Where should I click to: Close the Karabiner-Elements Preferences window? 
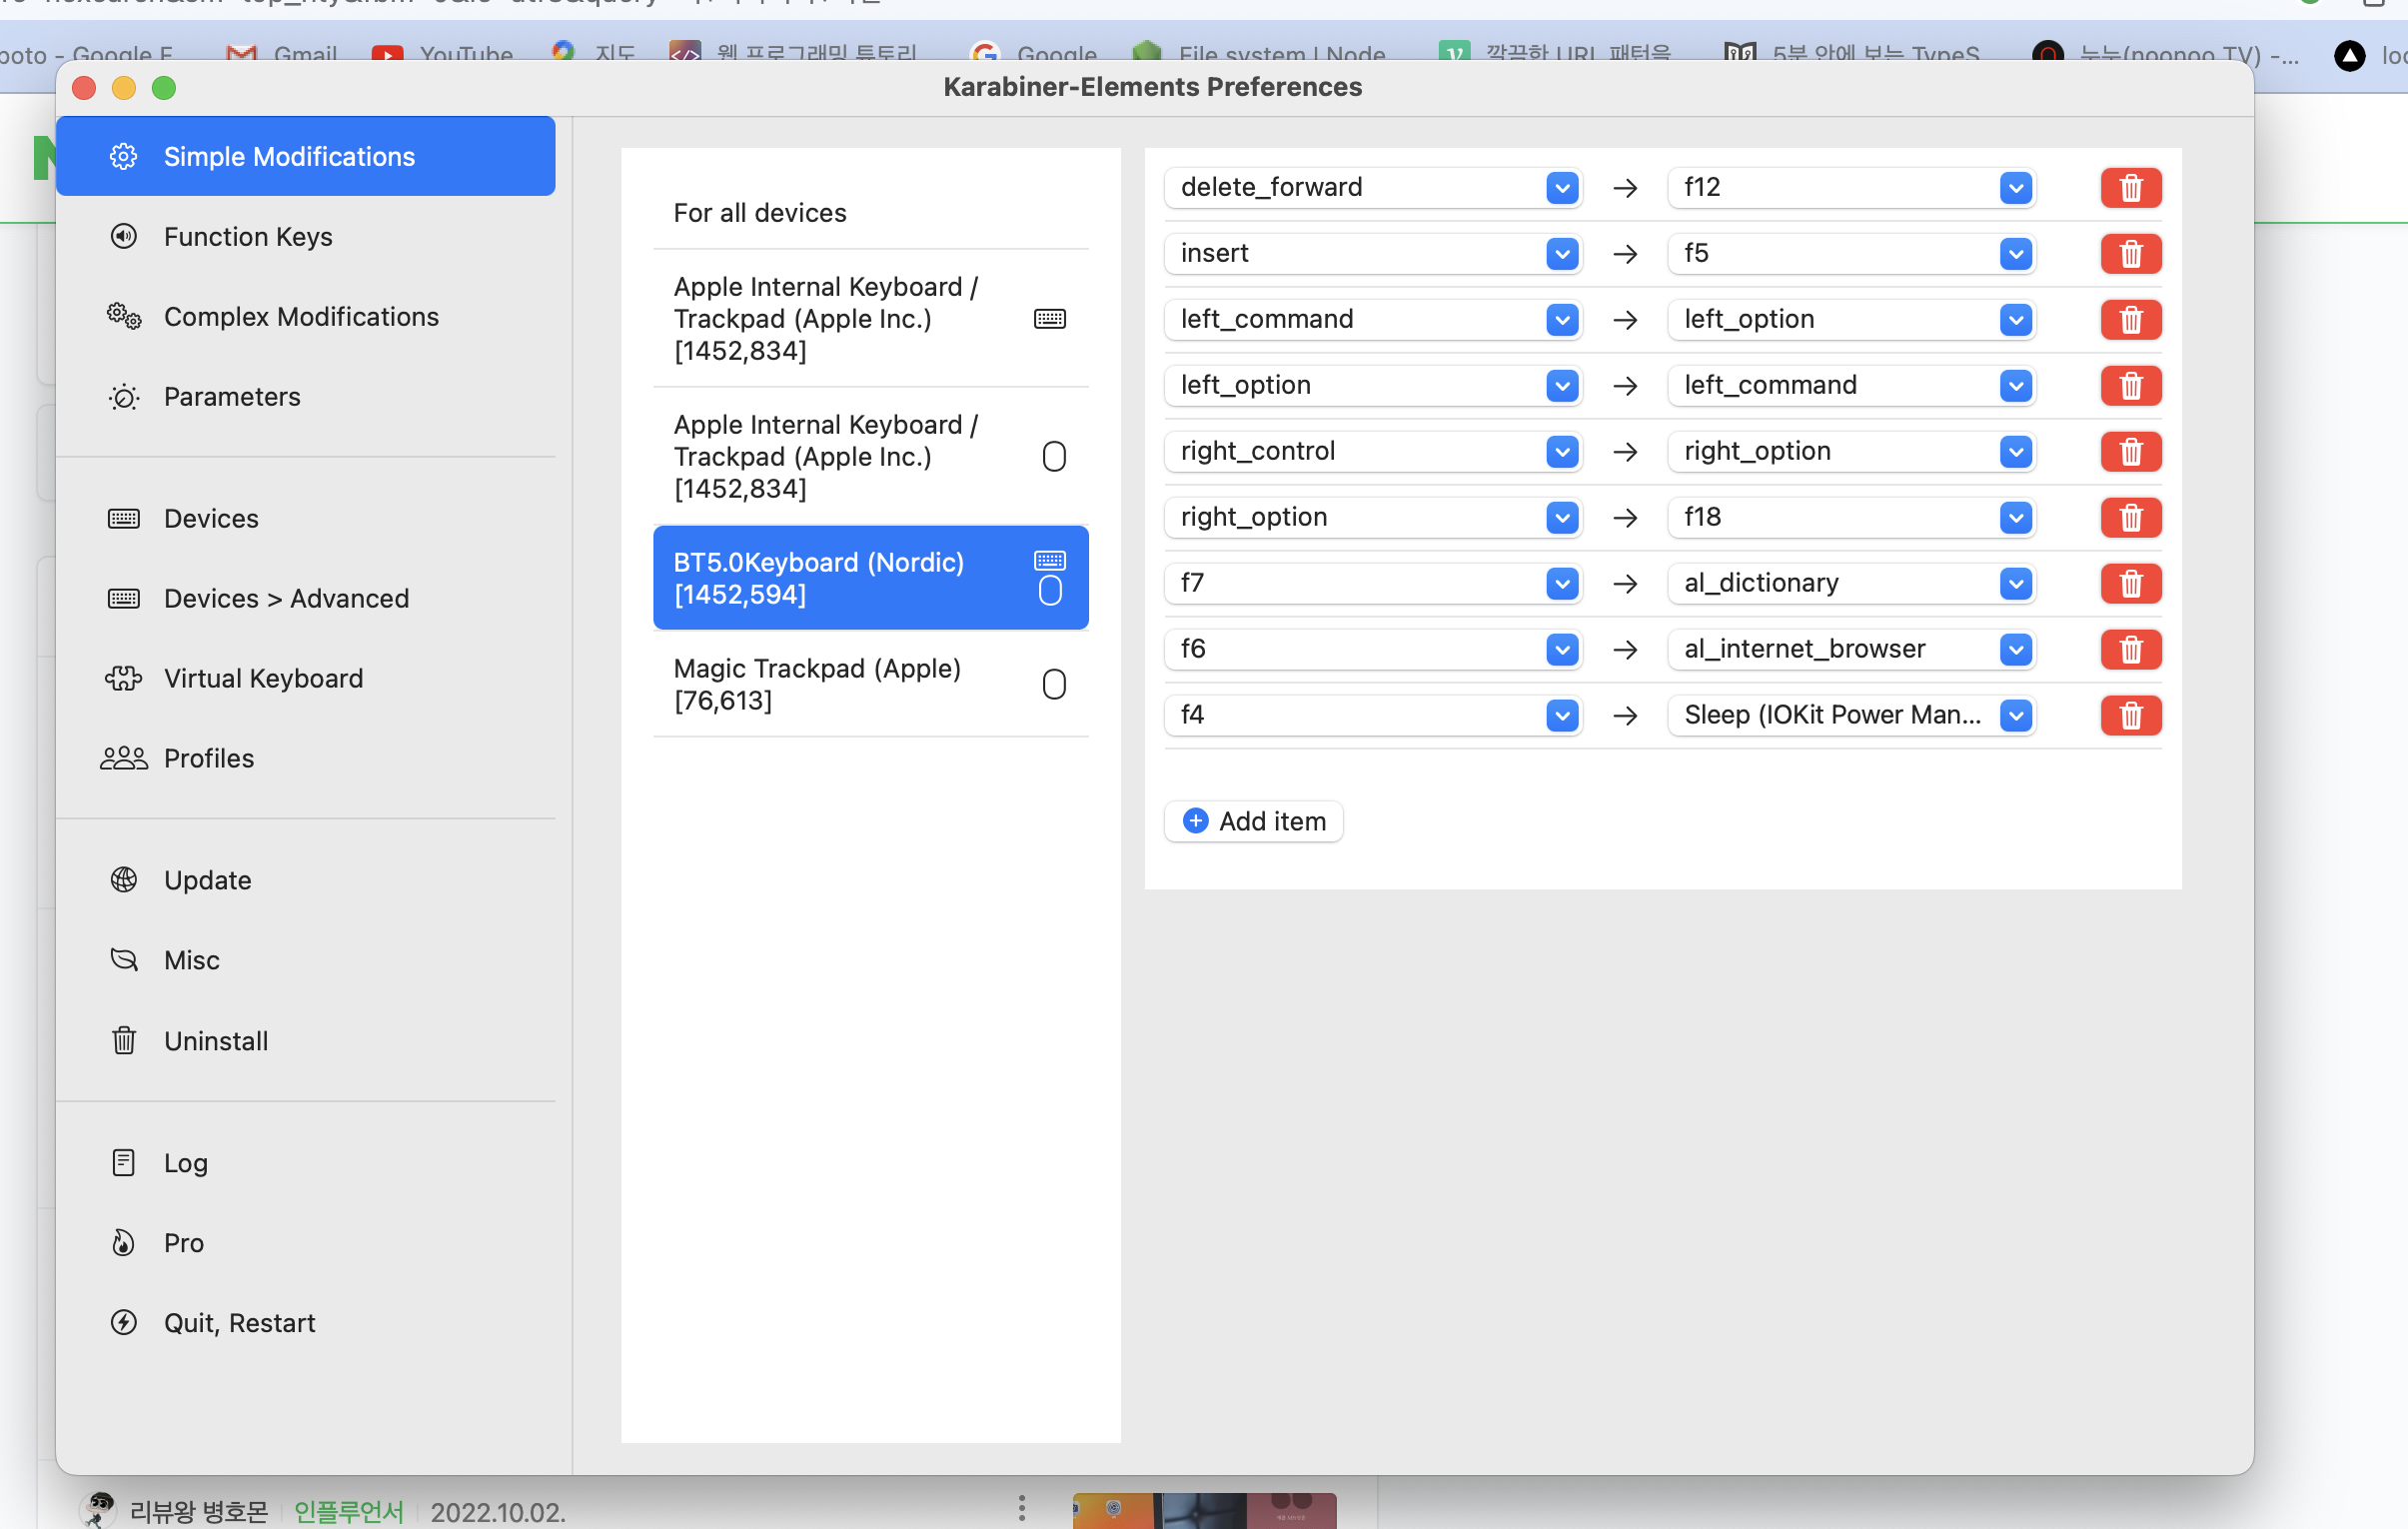click(84, 88)
